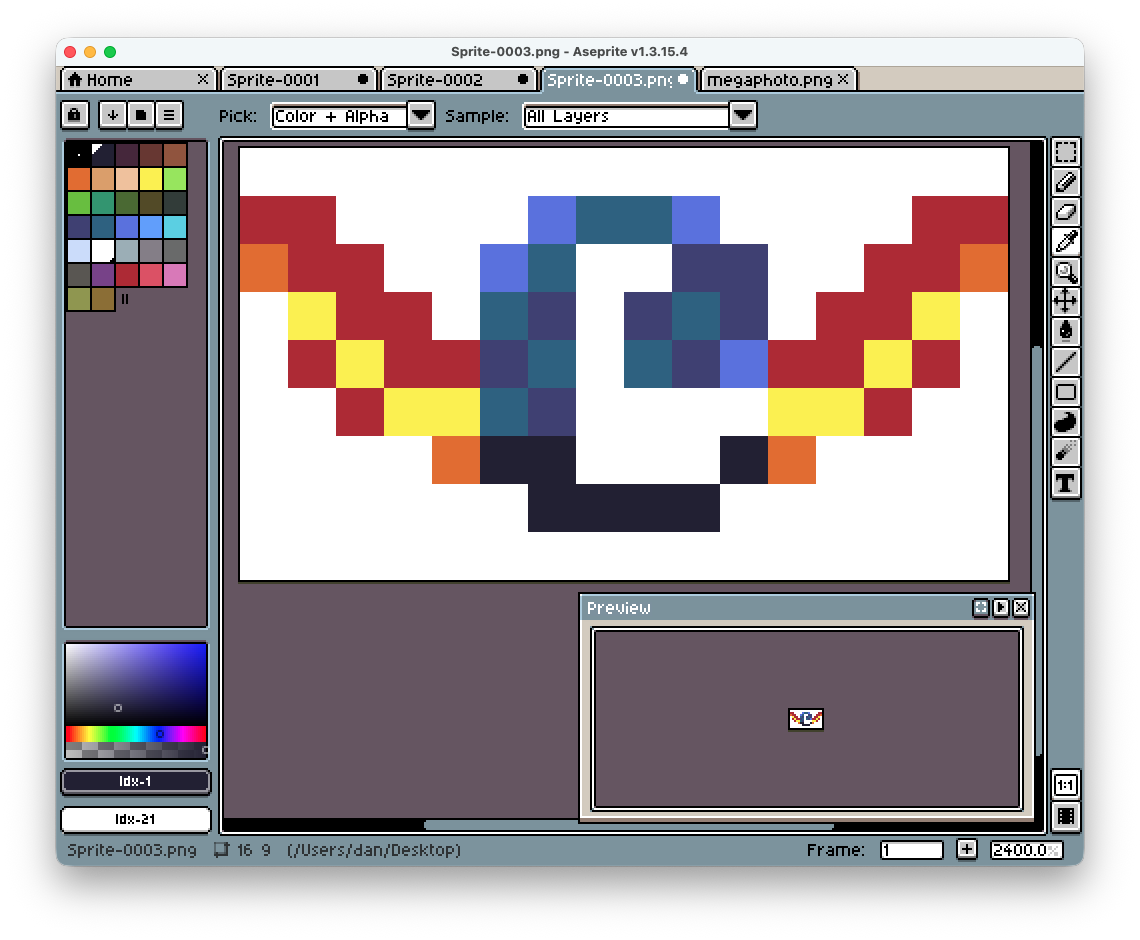Choose the Spray tool
This screenshot has height=940, width=1140.
tap(1066, 453)
